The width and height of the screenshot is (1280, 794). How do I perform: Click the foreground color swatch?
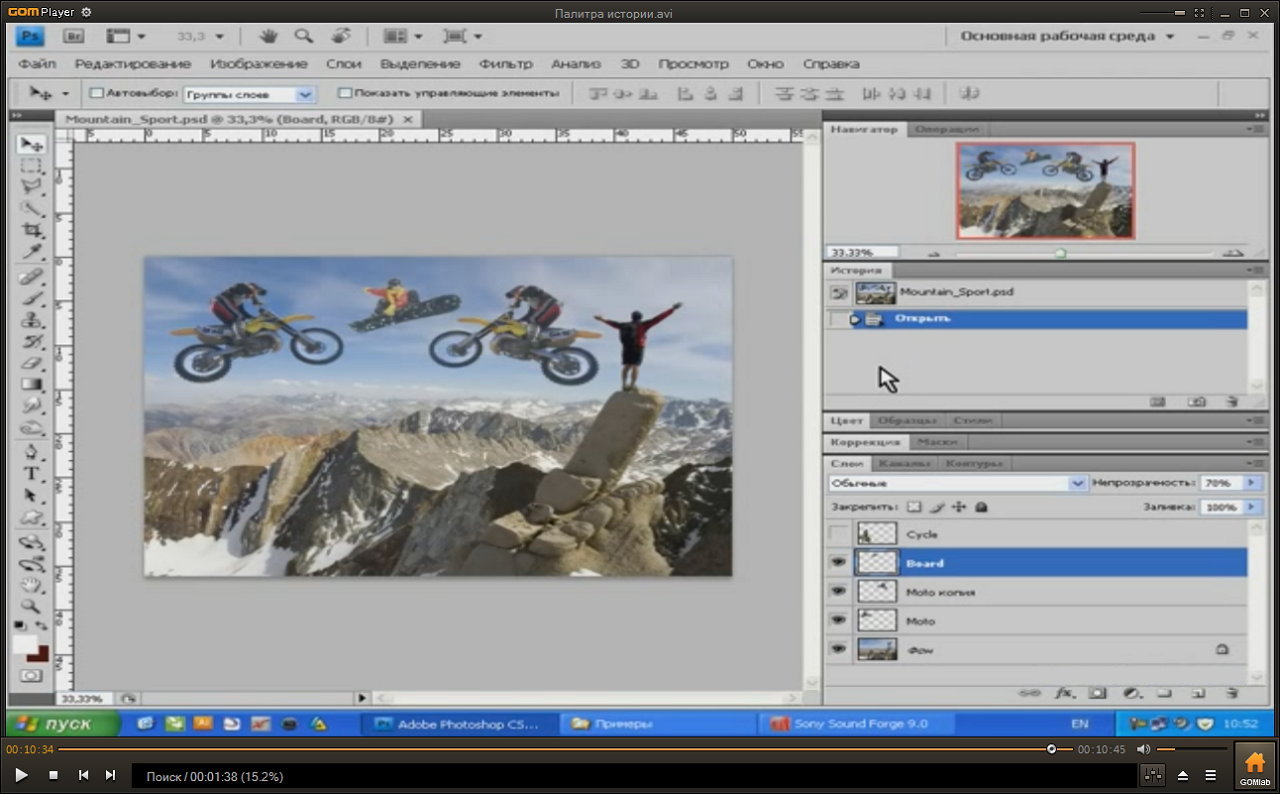click(x=24, y=645)
